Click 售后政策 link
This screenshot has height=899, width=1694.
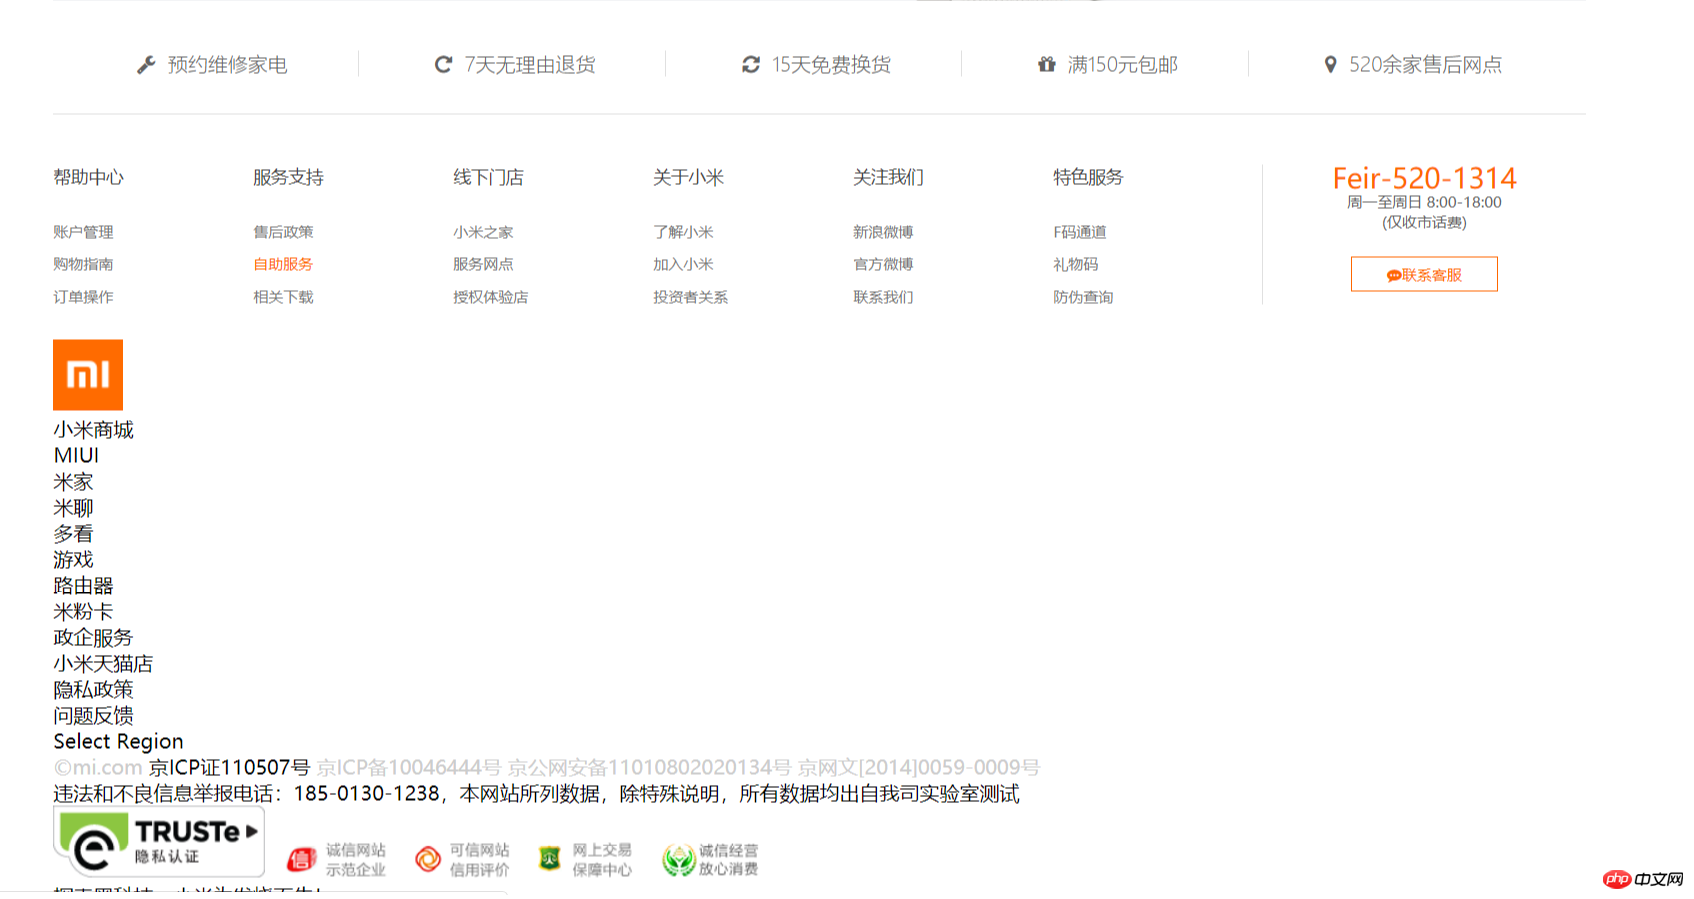[283, 232]
